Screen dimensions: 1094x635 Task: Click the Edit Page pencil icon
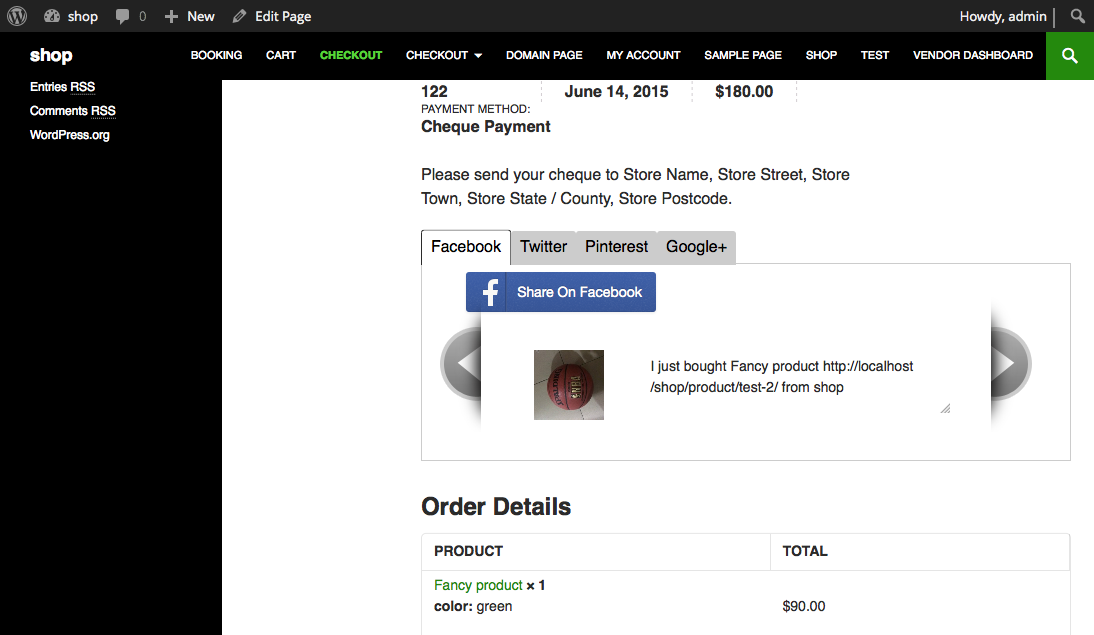pyautogui.click(x=239, y=17)
